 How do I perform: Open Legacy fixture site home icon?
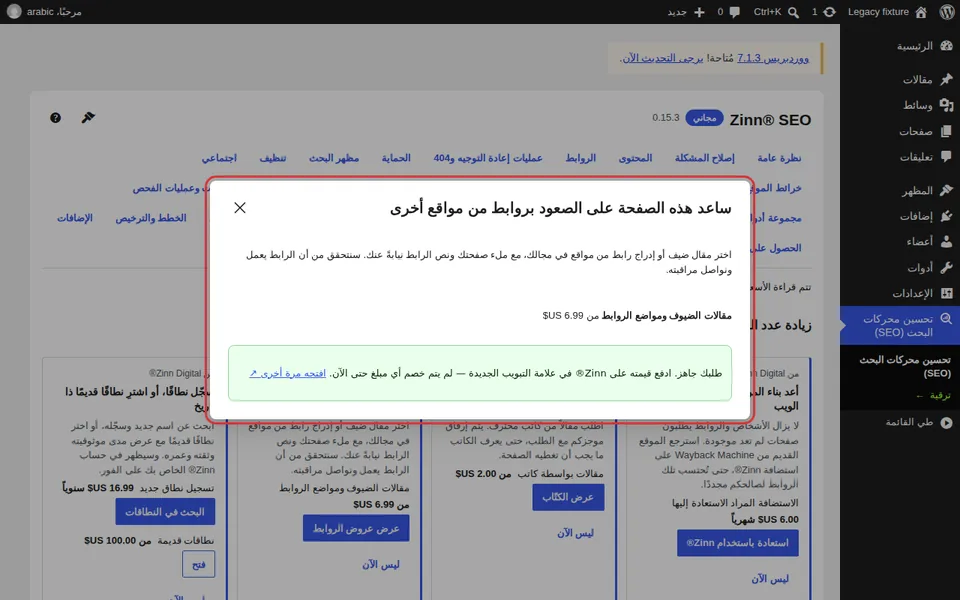(x=921, y=12)
